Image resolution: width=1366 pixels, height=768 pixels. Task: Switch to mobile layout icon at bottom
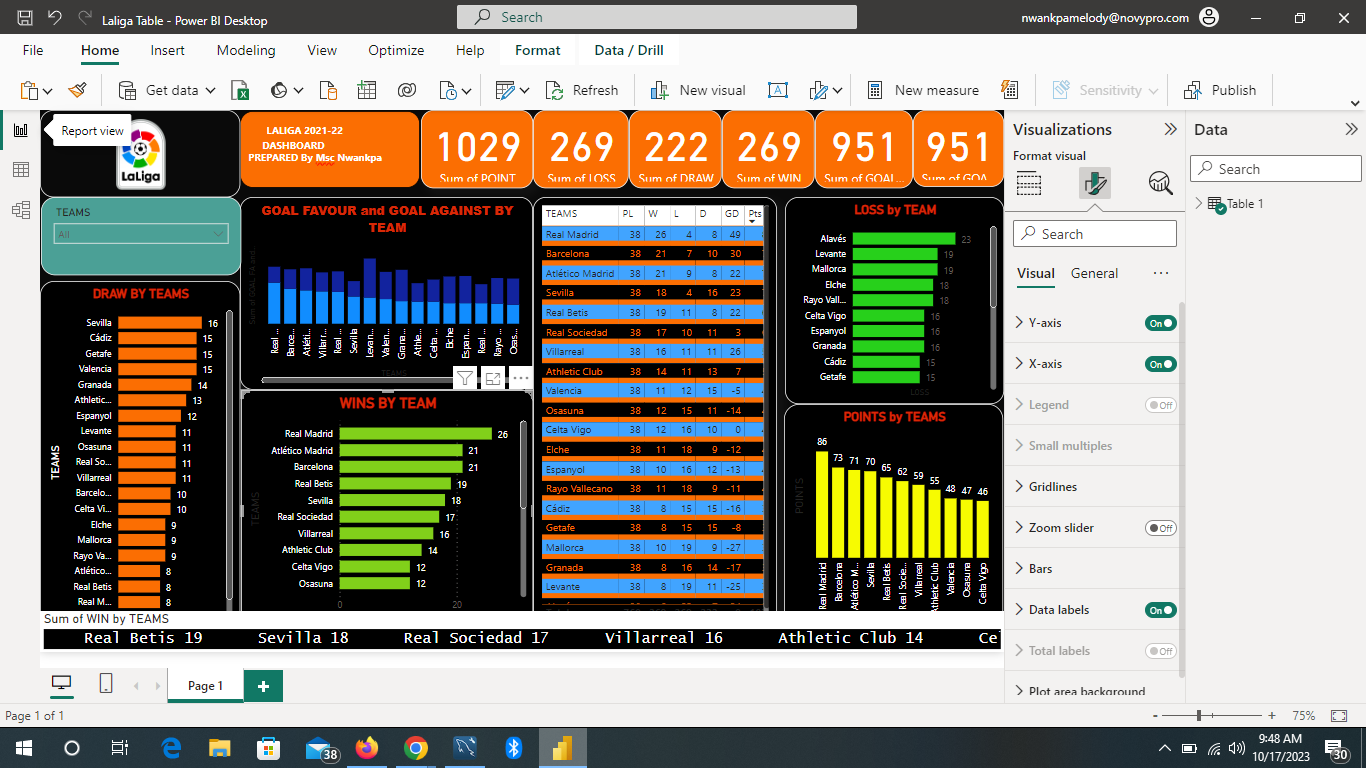(106, 683)
